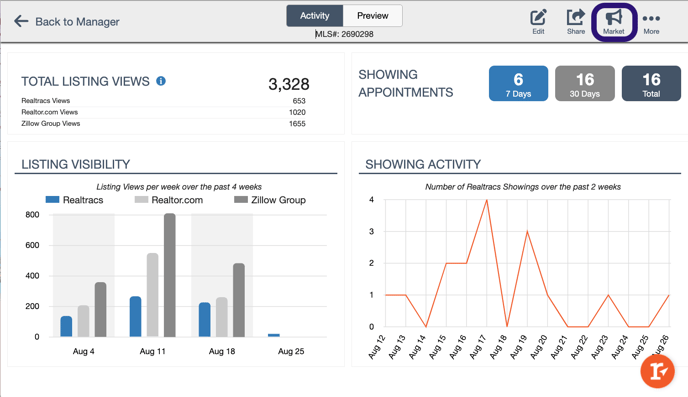Toggle Realtracs series in chart legend
The height and width of the screenshot is (397, 688).
pyautogui.click(x=75, y=200)
